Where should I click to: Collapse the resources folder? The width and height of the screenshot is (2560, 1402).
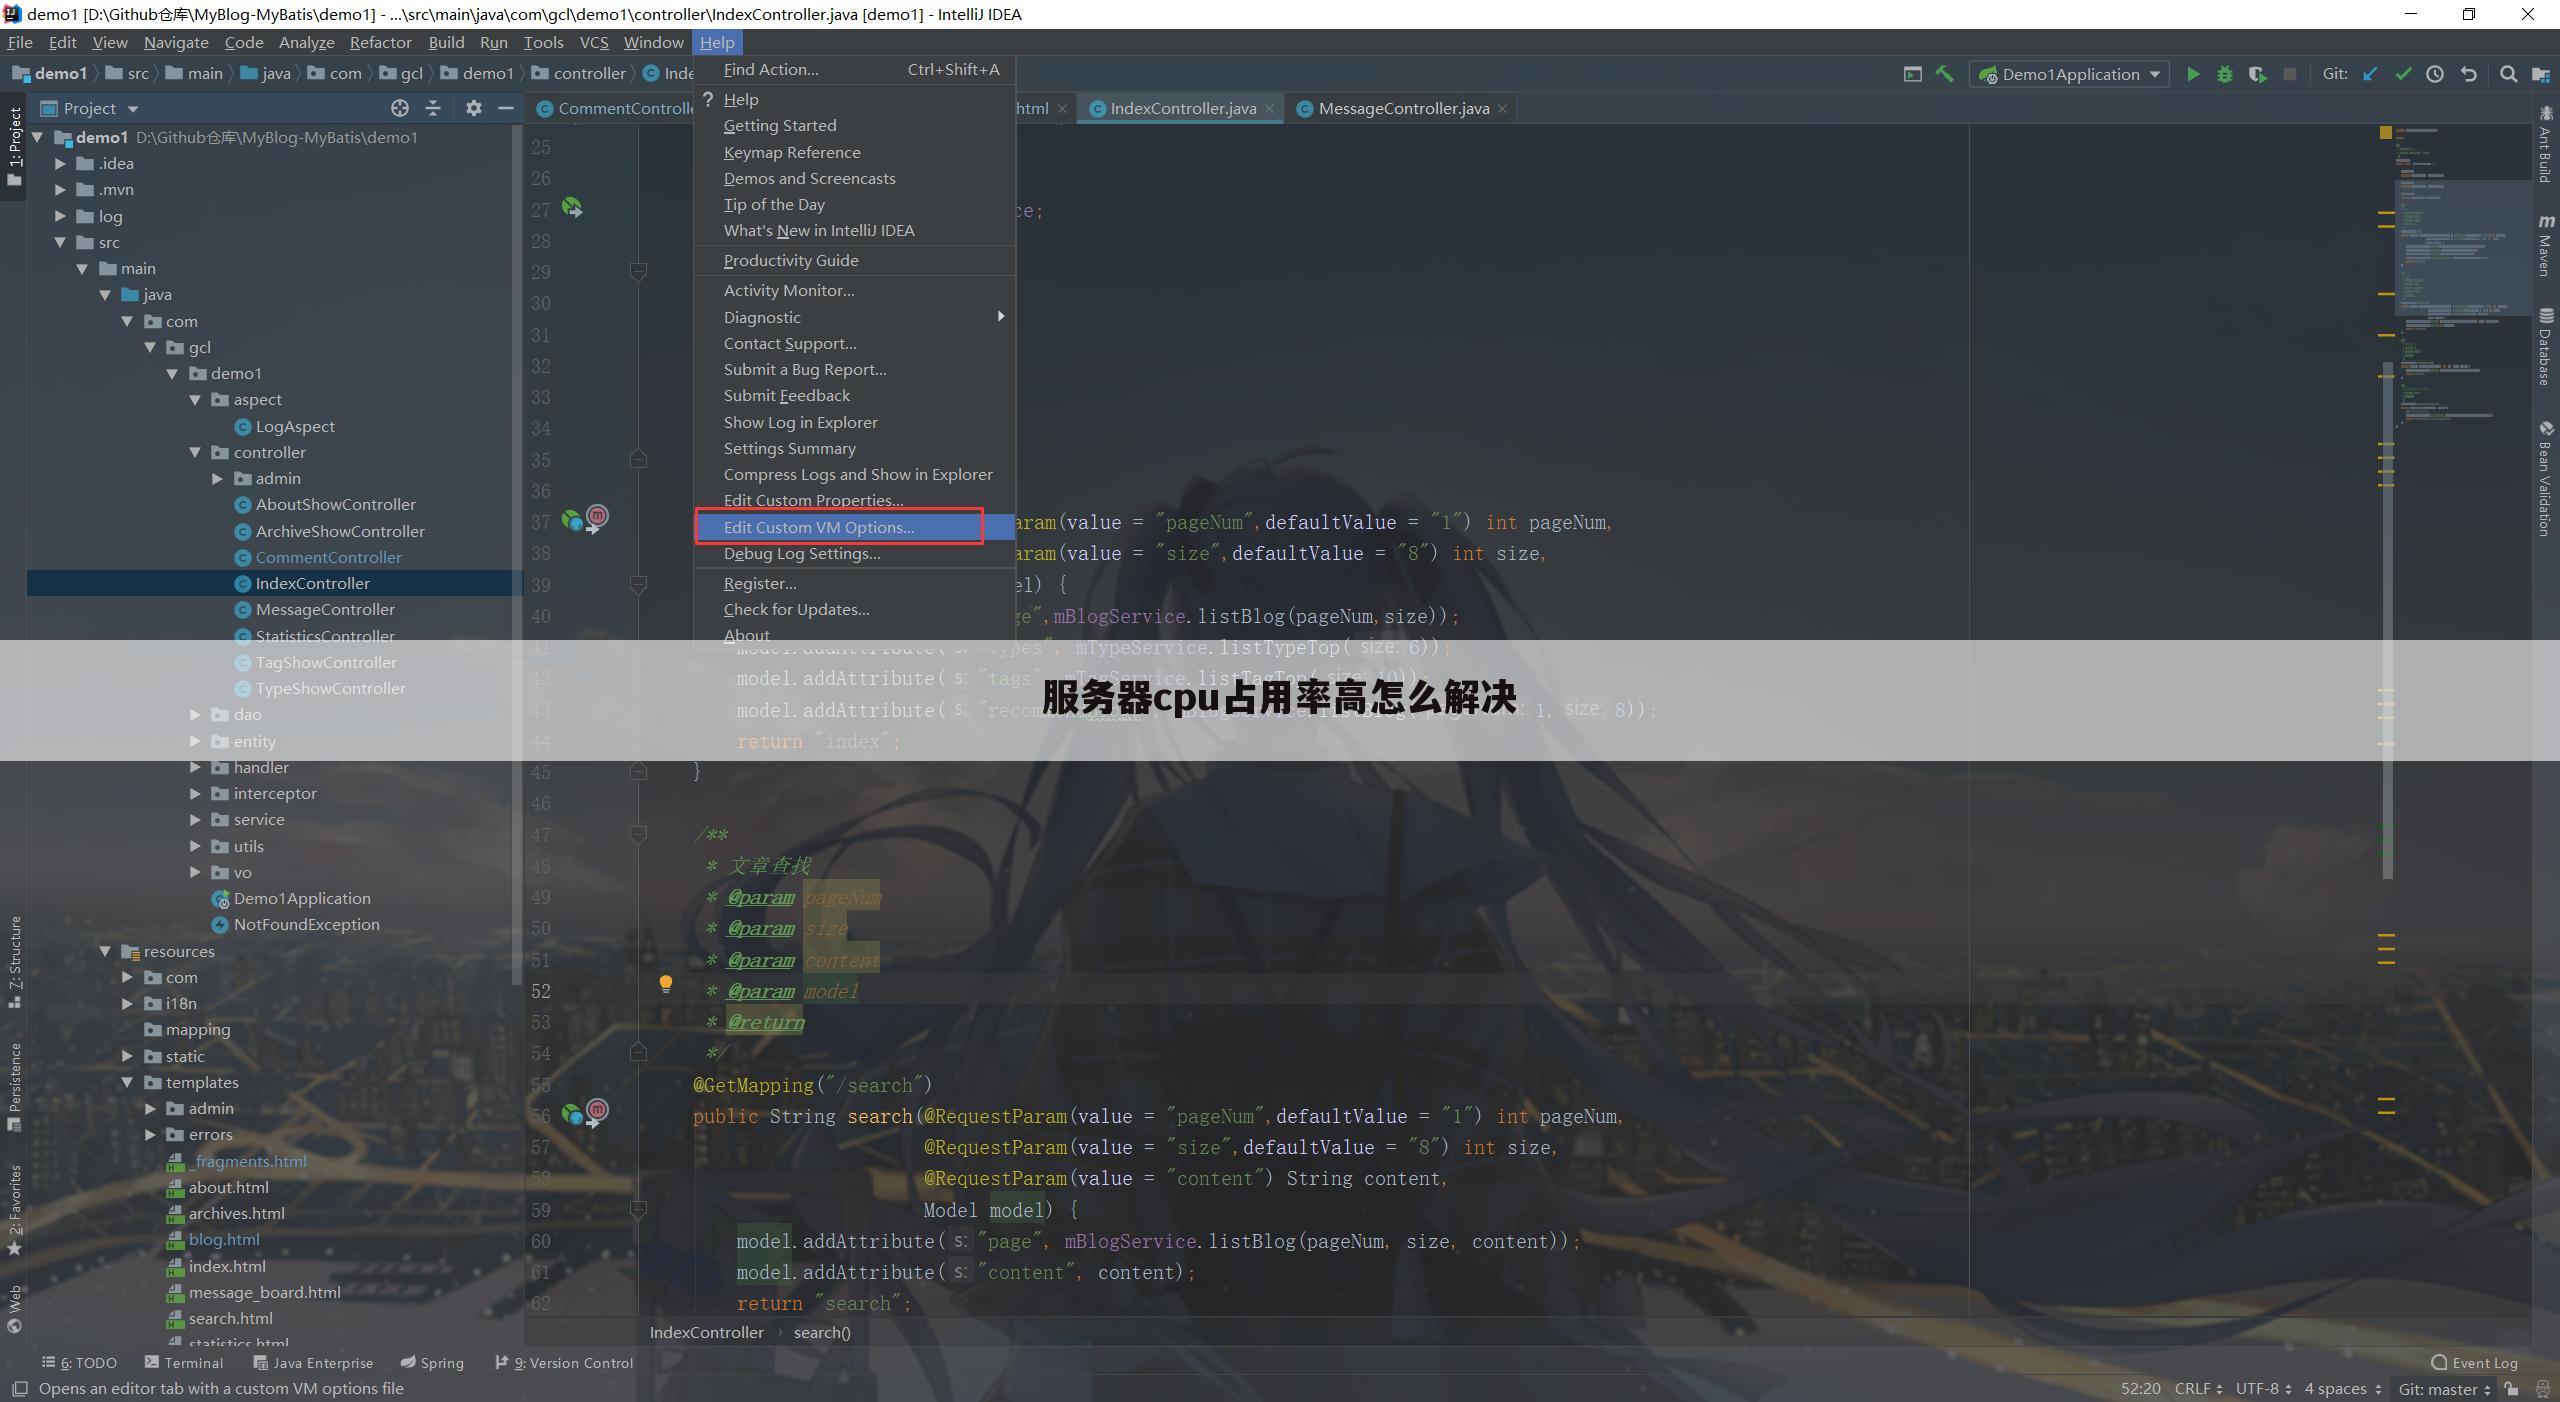click(x=105, y=951)
